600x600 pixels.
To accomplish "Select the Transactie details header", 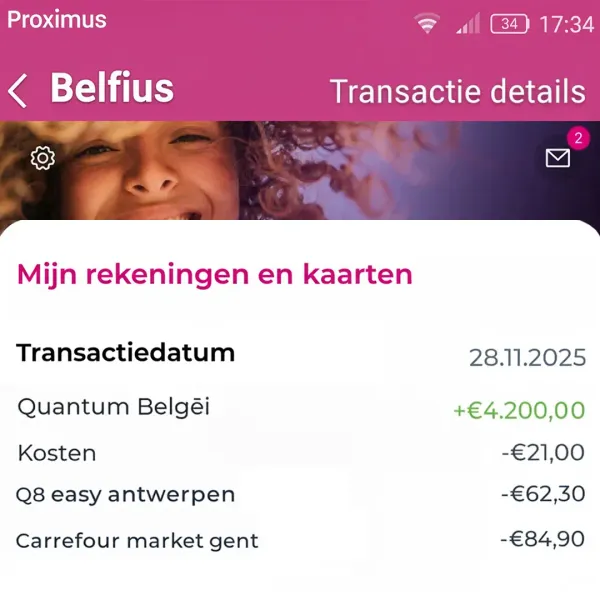I will click(x=457, y=91).
